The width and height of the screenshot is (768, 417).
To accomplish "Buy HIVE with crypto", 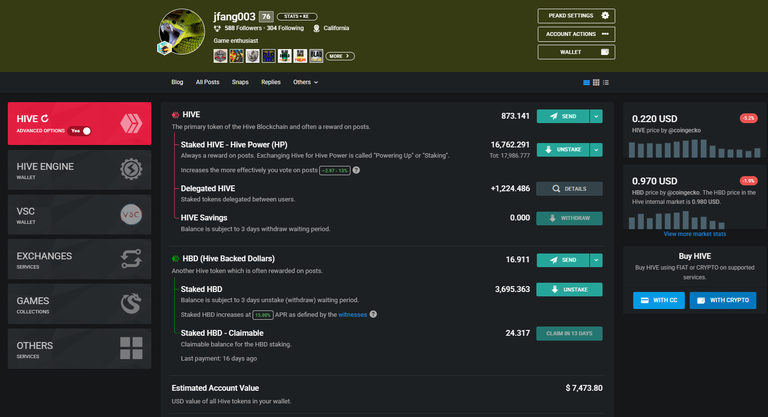I will [723, 300].
